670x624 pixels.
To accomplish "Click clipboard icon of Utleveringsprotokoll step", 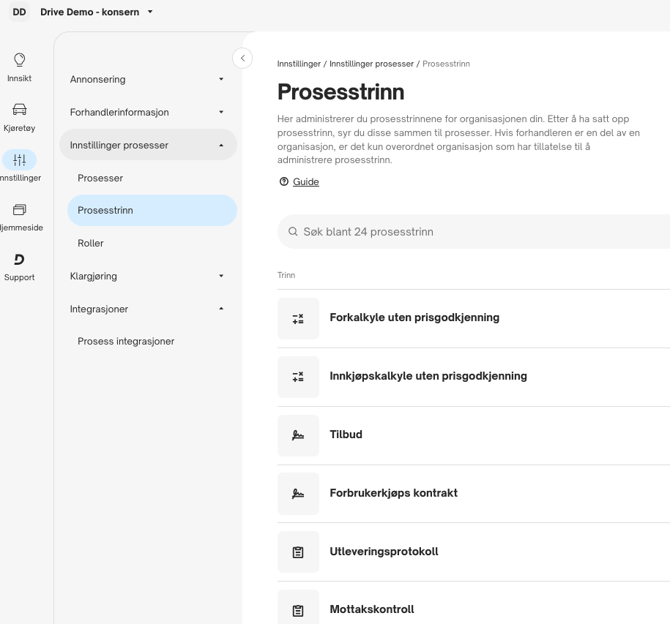I will [x=298, y=552].
